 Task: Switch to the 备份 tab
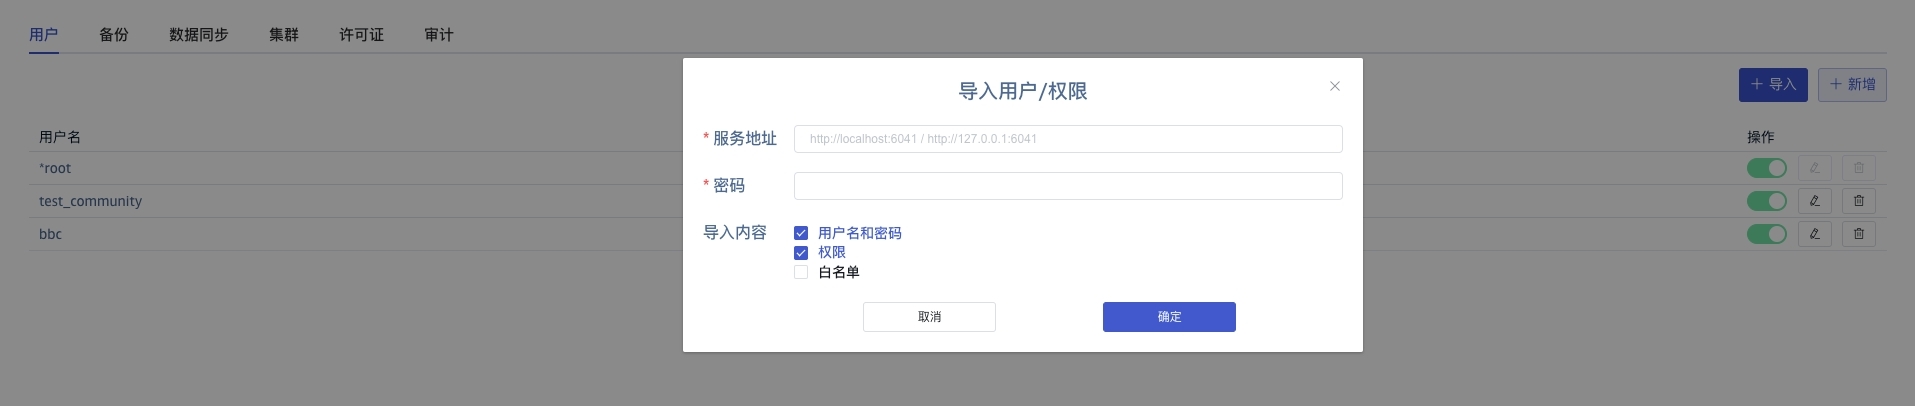click(114, 35)
